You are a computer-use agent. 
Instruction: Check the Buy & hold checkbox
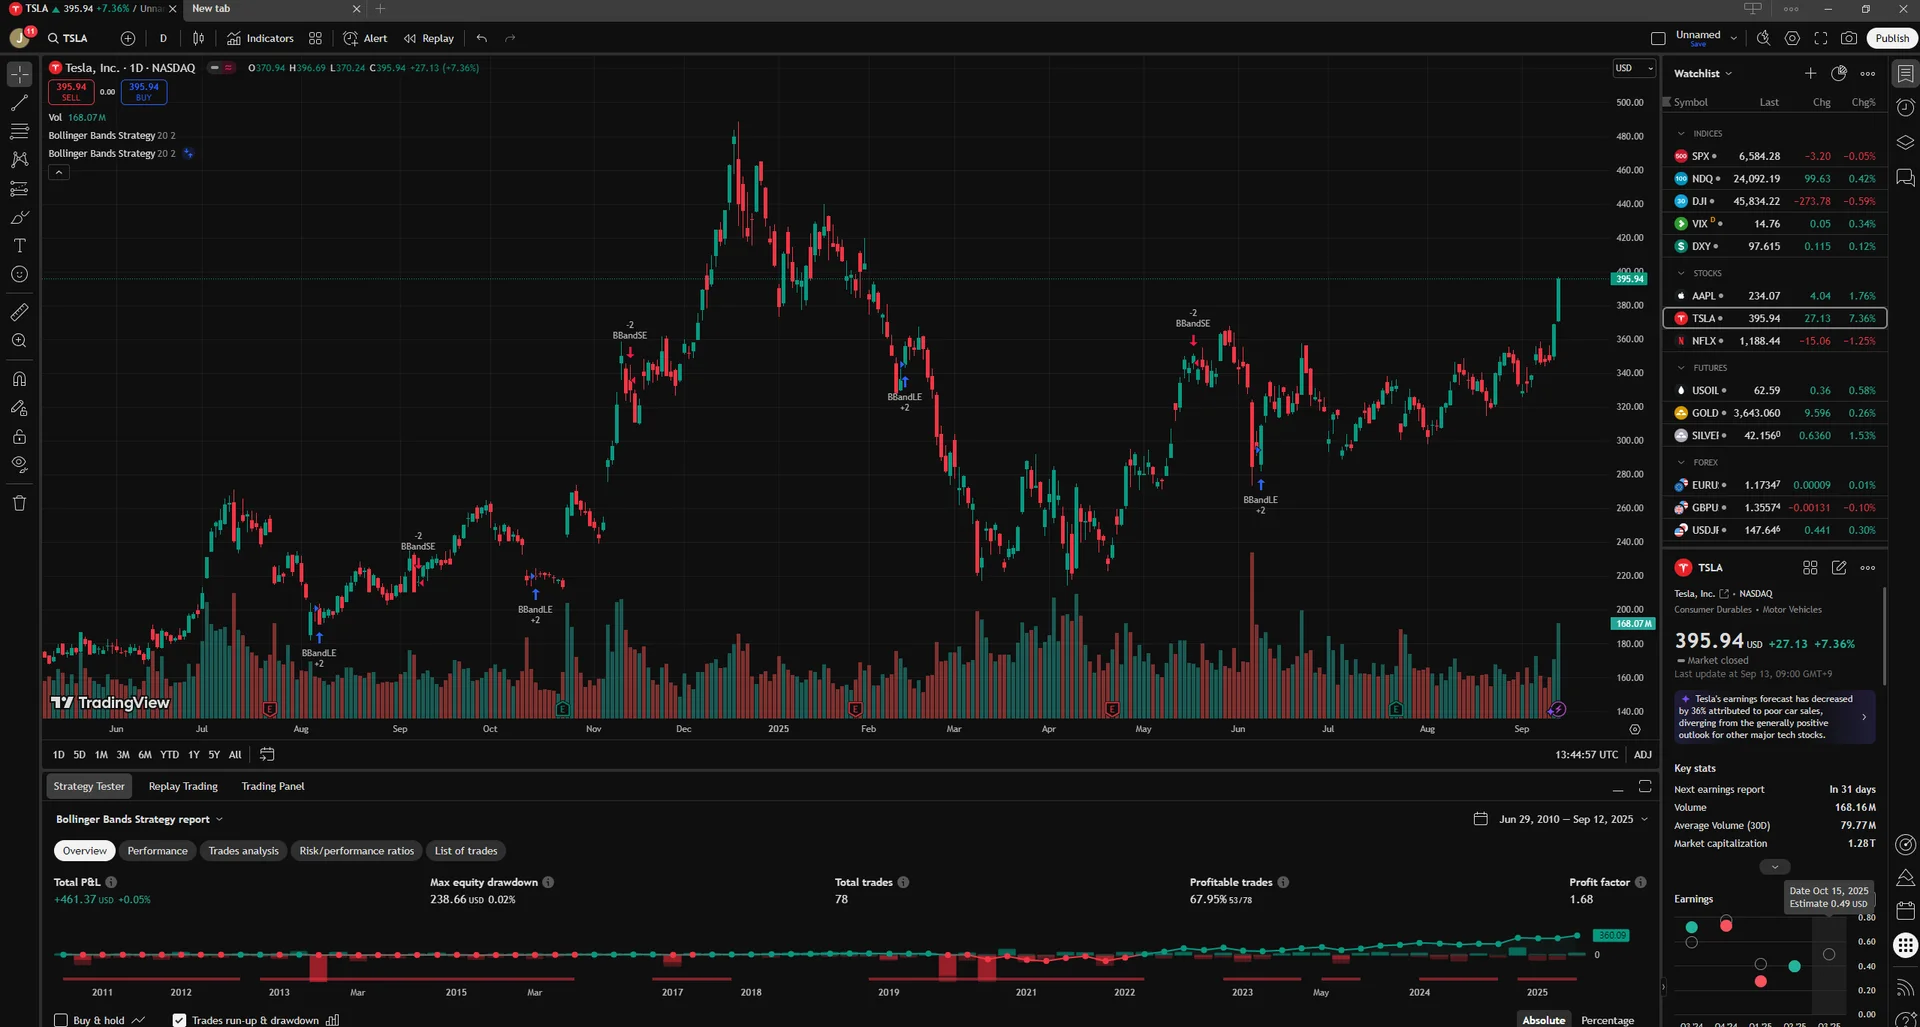coord(61,1020)
